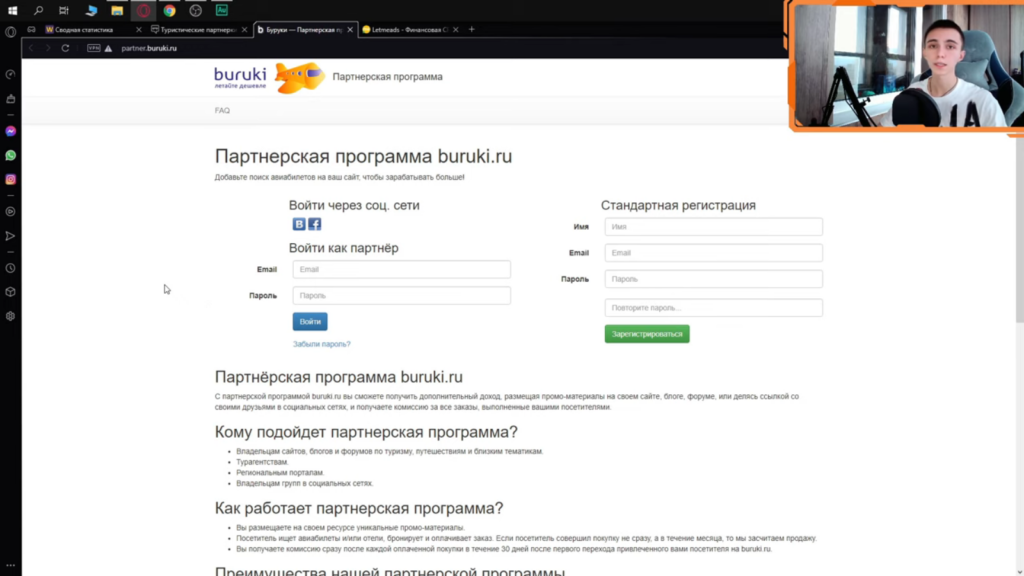
Task: Focus the registration 'Имя' field
Action: 714,227
